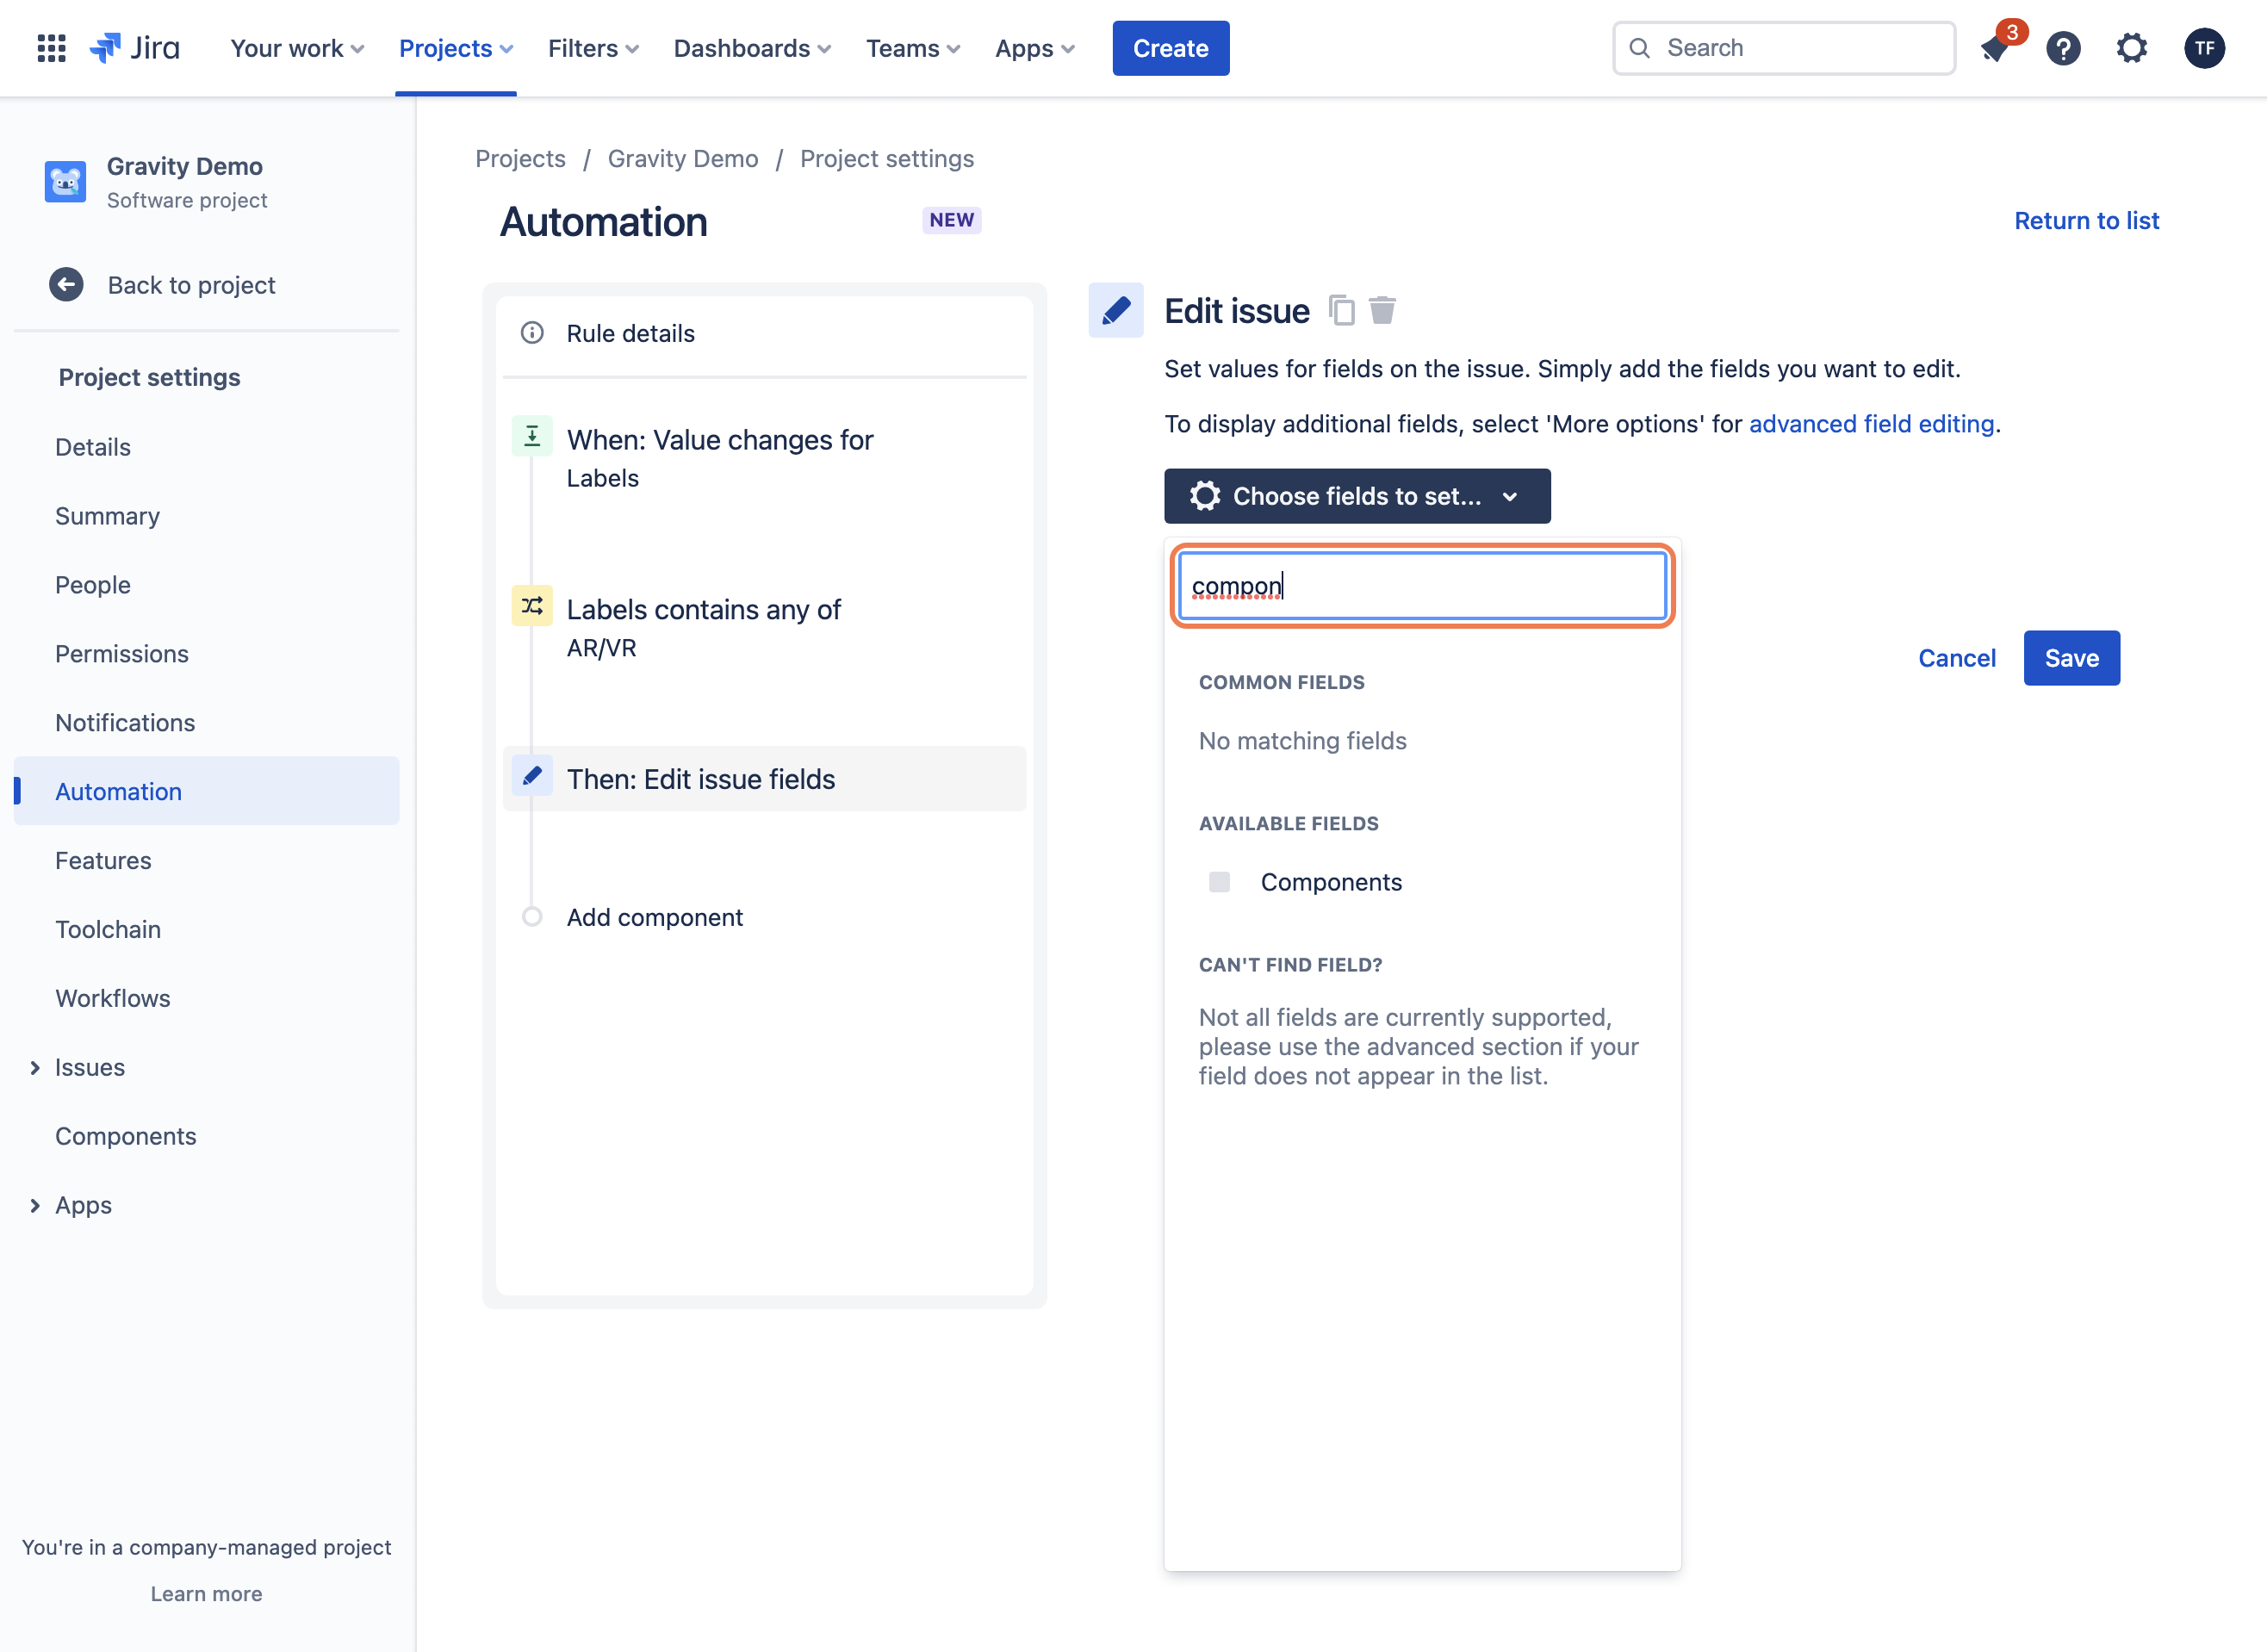Open the Dashboards dropdown

[x=752, y=48]
